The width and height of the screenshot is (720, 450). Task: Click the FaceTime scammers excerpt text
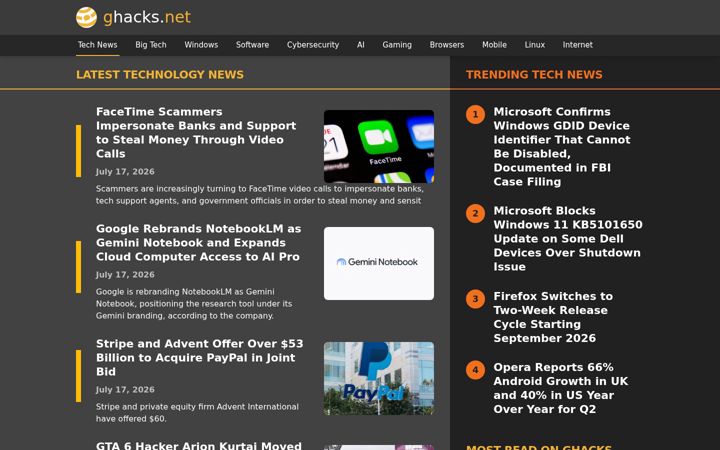click(259, 195)
